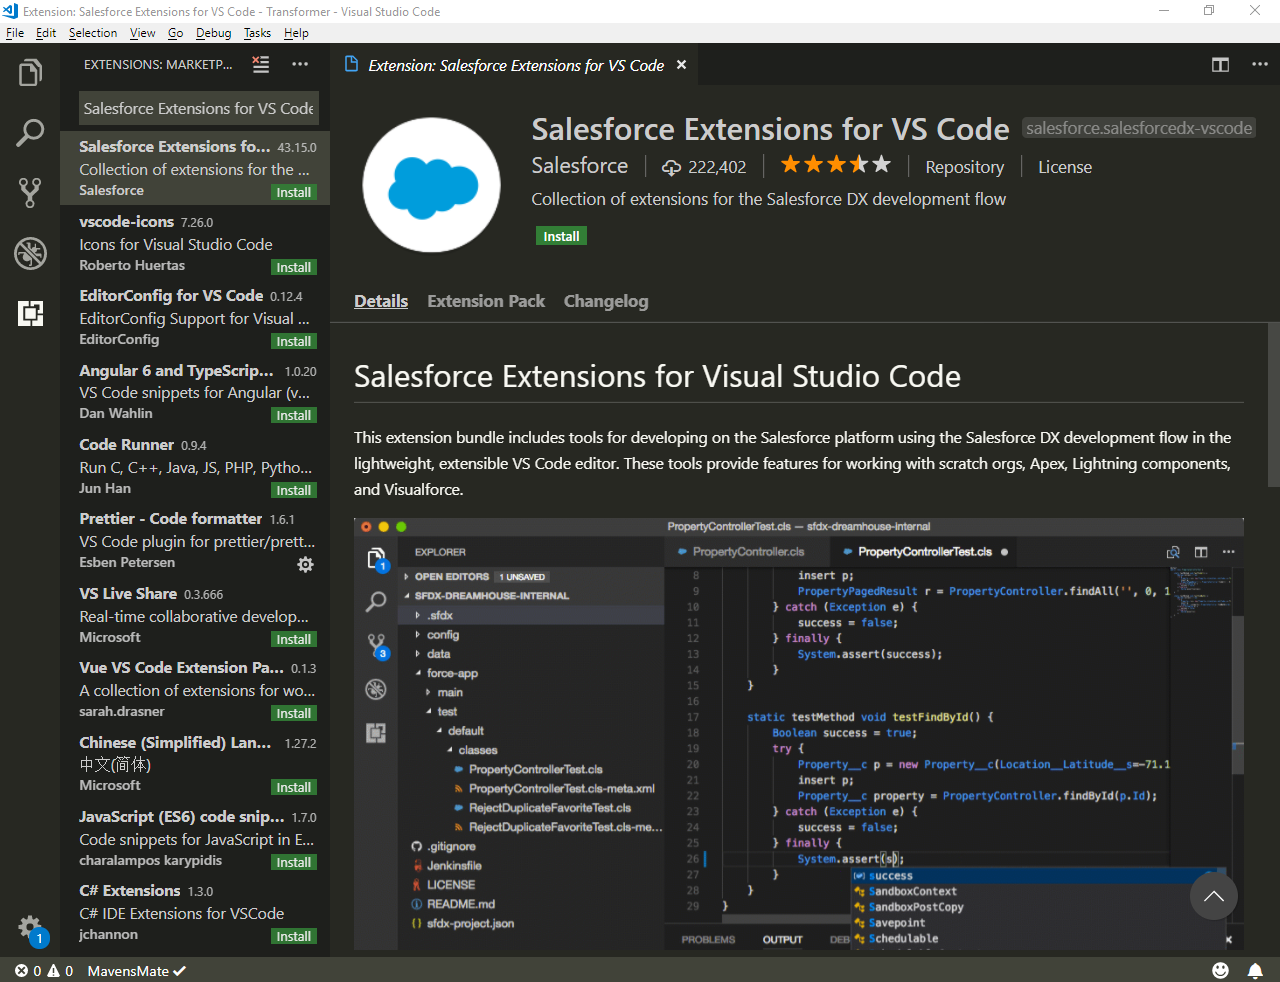This screenshot has width=1280, height=982.
Task: Select the Salesforce Extensions editor tab
Action: pyautogui.click(x=515, y=65)
